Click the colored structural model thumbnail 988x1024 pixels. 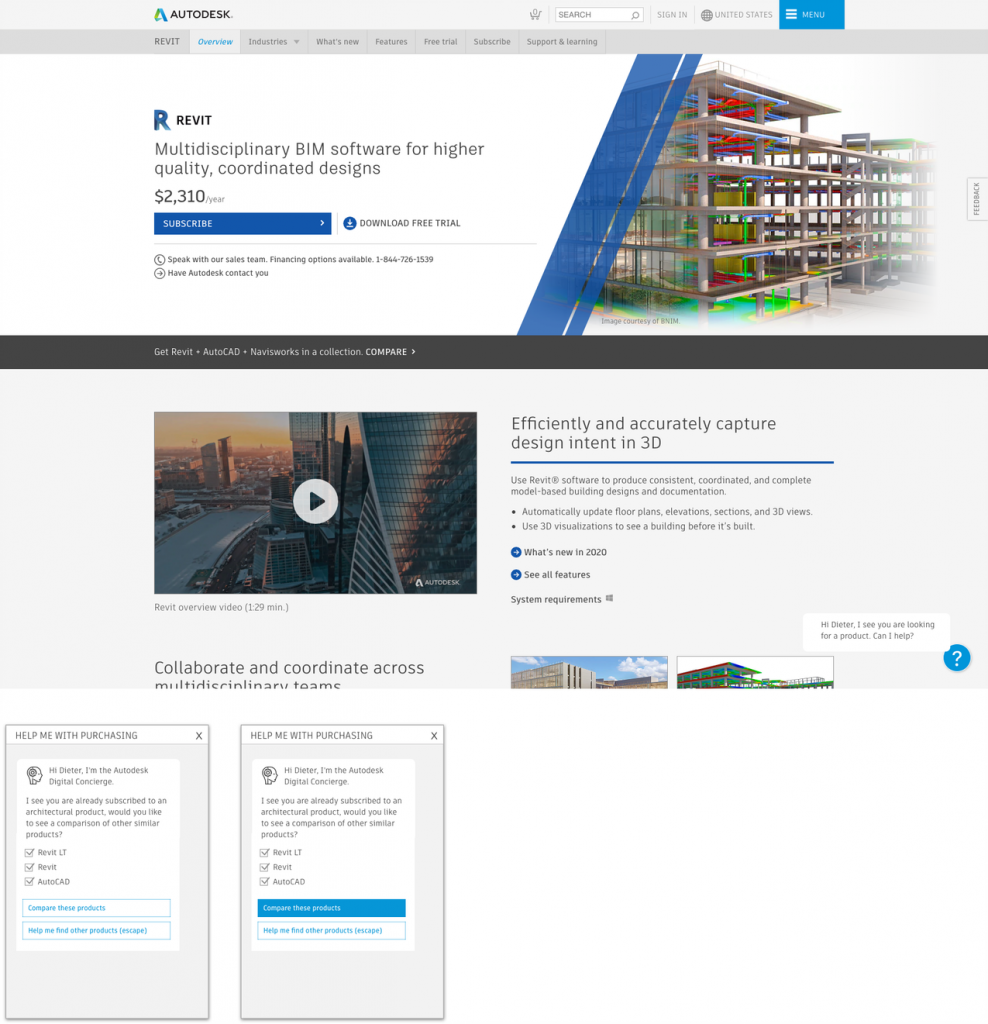click(756, 673)
